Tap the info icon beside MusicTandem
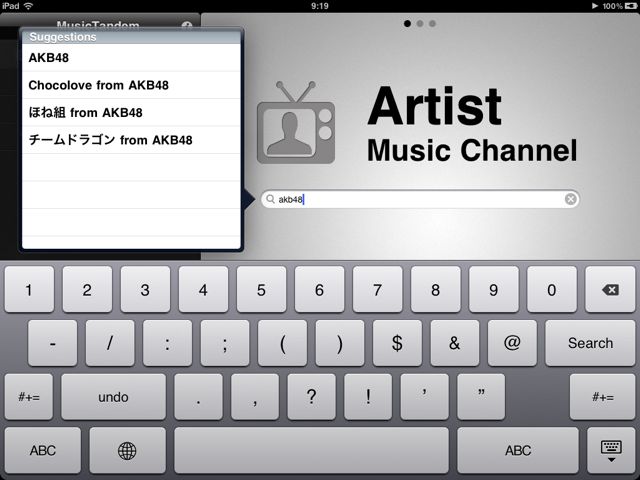This screenshot has width=640, height=480. 187,25
